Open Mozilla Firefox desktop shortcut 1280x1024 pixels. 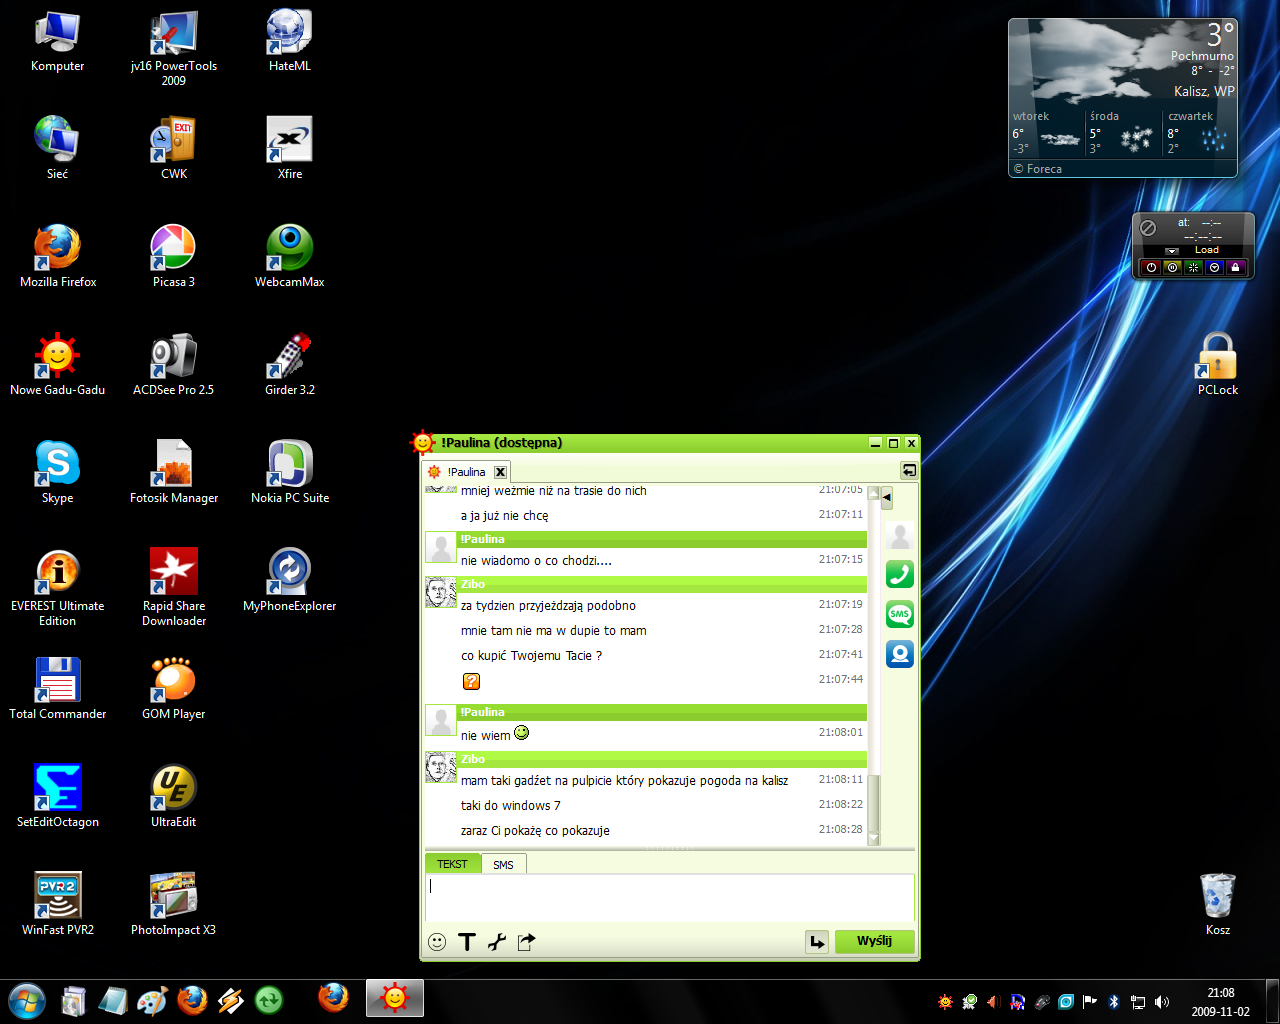[58, 256]
